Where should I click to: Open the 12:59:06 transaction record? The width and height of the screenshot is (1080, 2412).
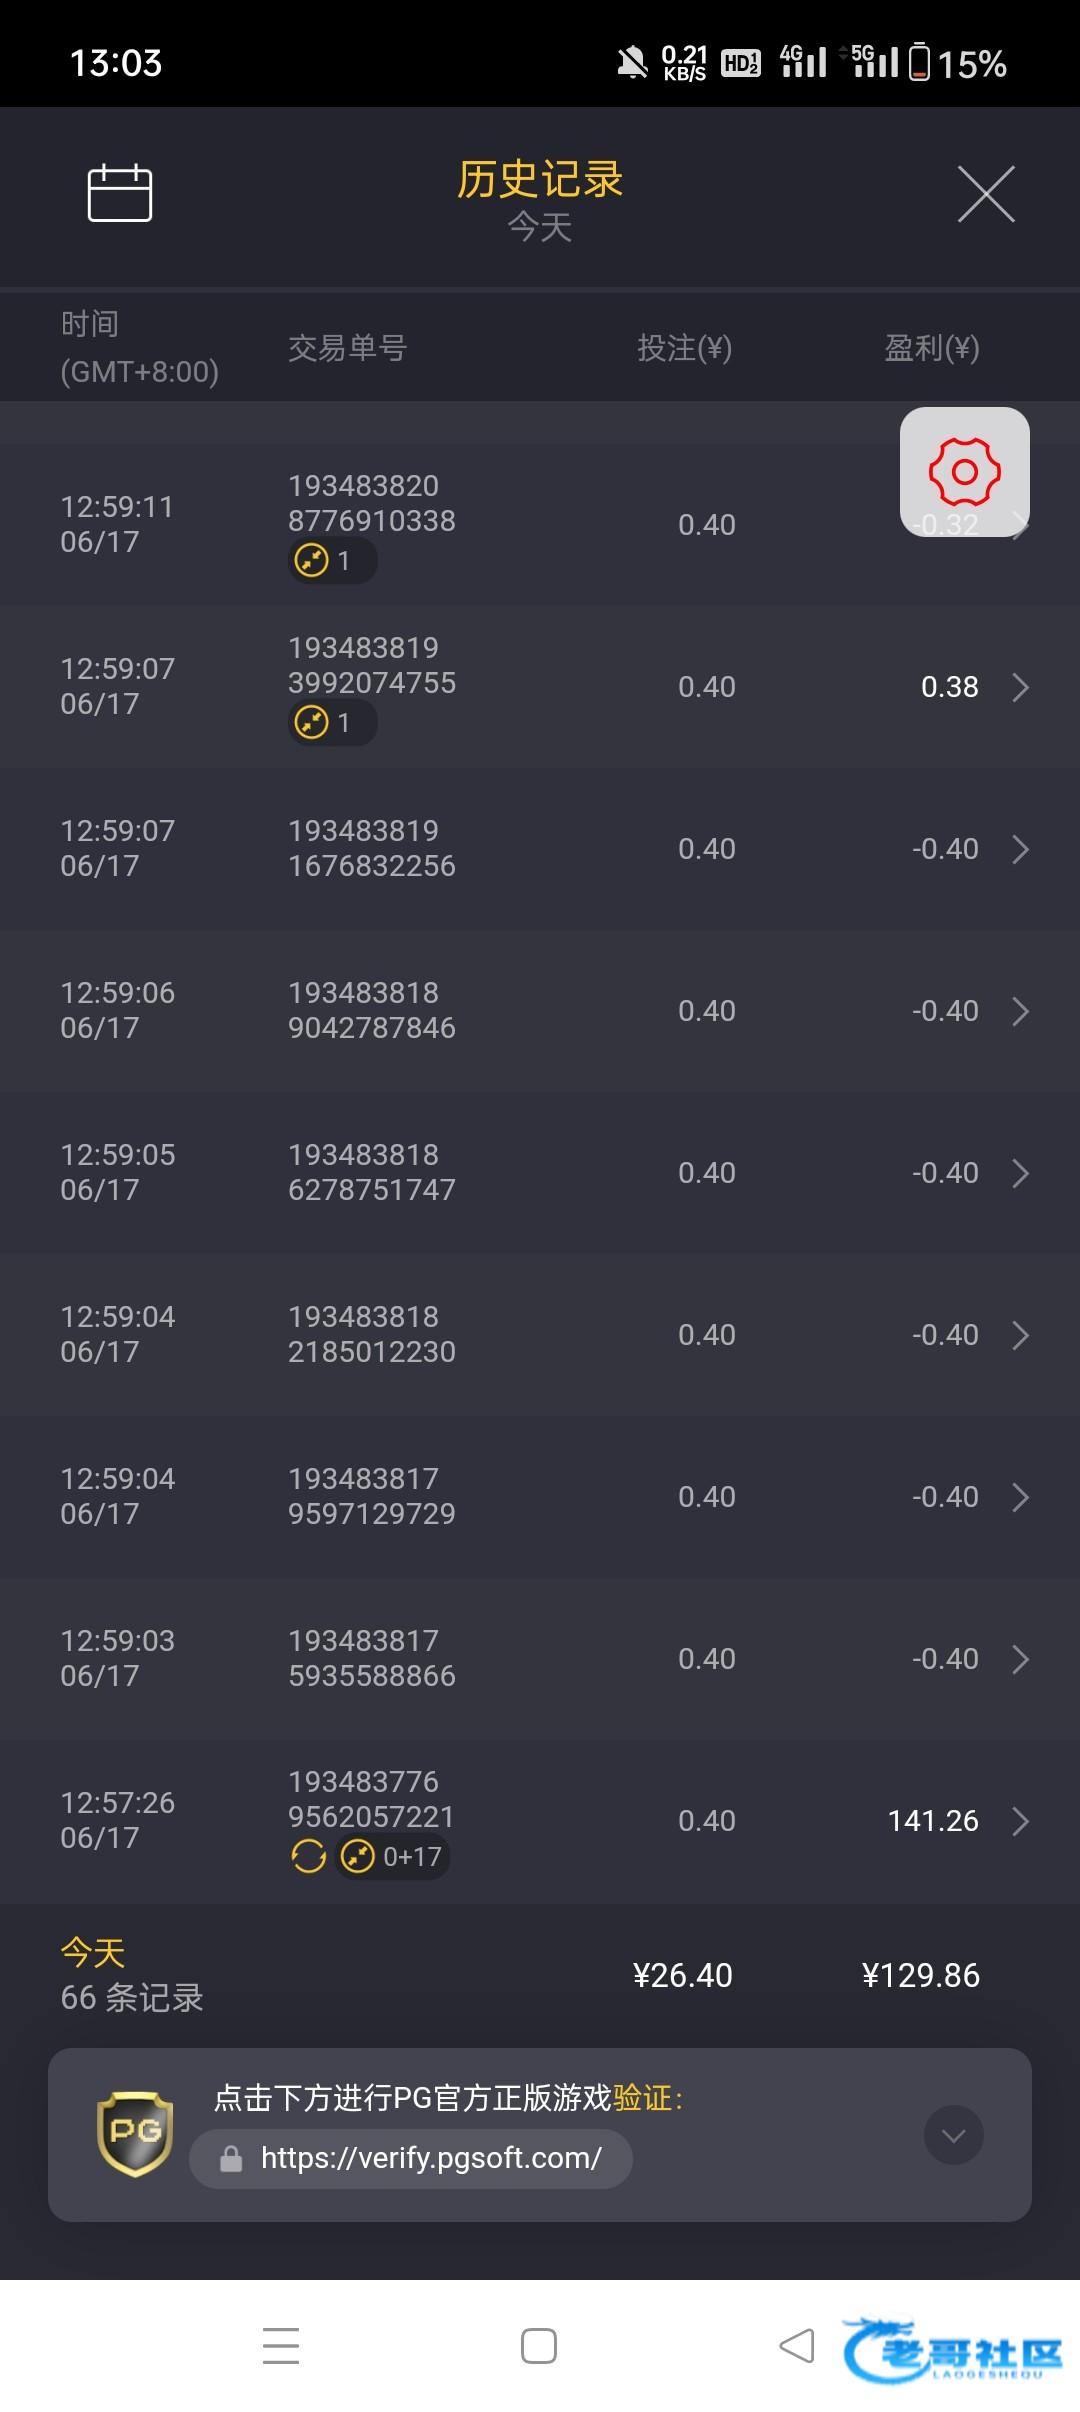coord(540,1011)
